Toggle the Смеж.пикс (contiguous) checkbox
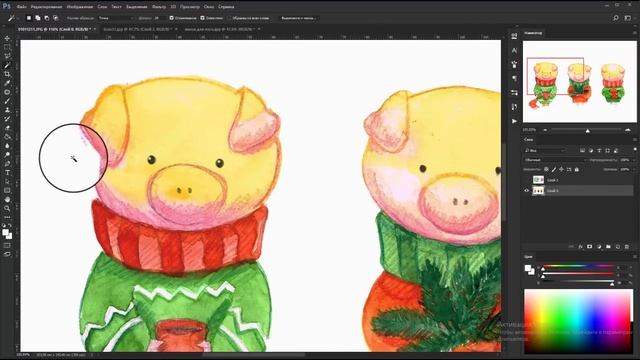Viewport: 640px width, 360px height. (202, 18)
